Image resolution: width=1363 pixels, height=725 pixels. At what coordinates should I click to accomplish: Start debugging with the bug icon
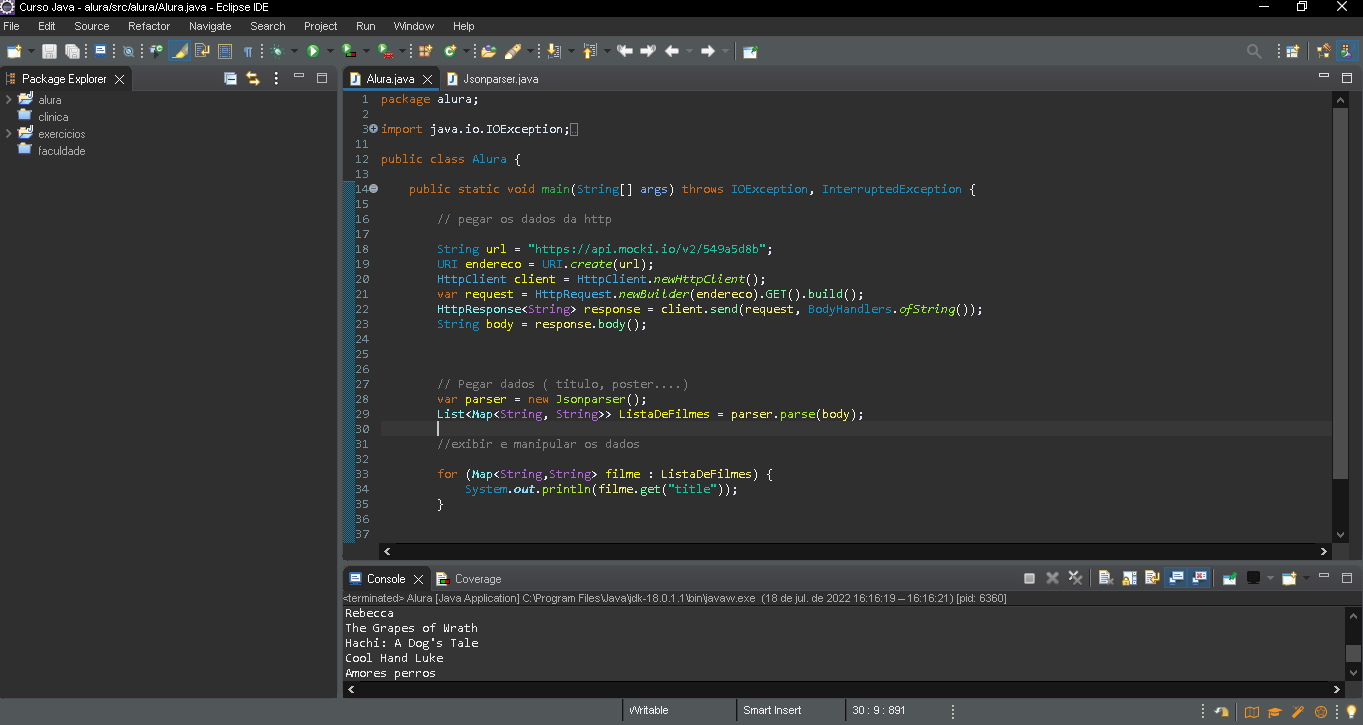277,51
